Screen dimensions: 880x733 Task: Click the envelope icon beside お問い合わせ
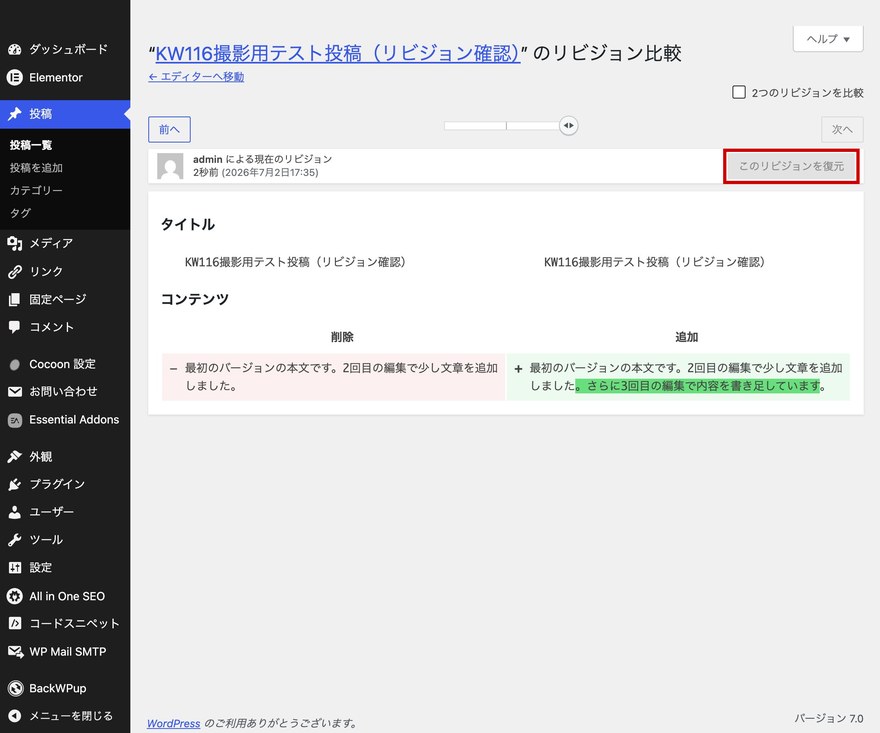15,392
